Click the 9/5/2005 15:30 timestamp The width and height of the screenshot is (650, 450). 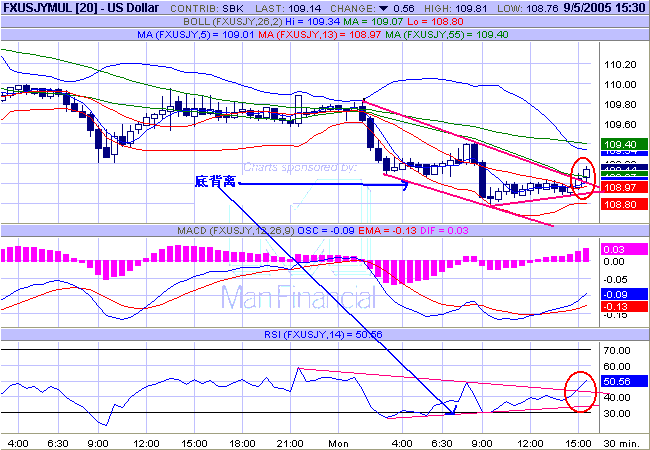click(604, 8)
